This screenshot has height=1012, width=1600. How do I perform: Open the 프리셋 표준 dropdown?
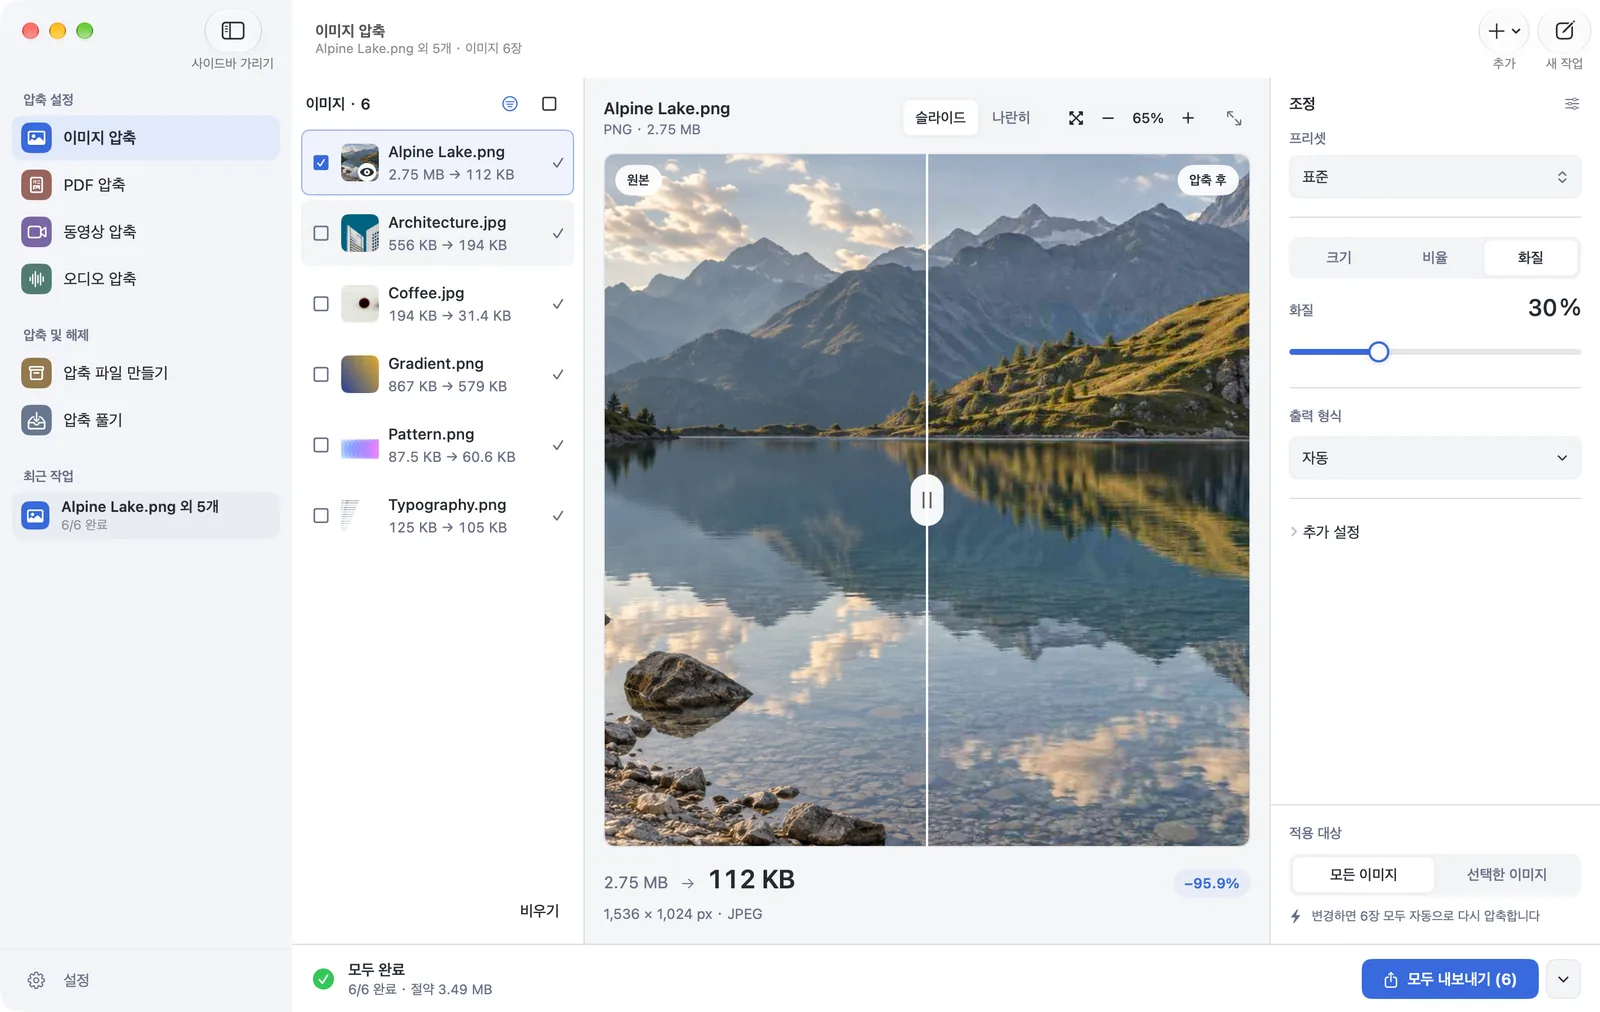pos(1435,177)
